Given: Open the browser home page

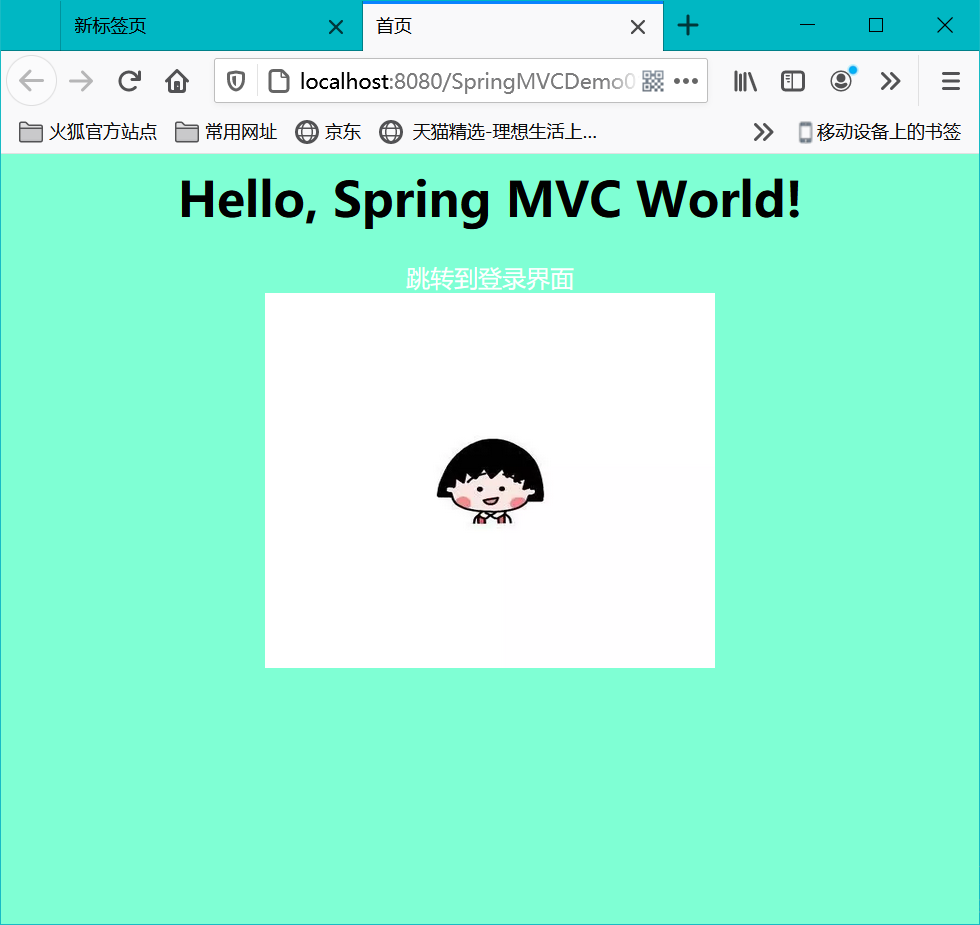Looking at the screenshot, I should [x=177, y=81].
